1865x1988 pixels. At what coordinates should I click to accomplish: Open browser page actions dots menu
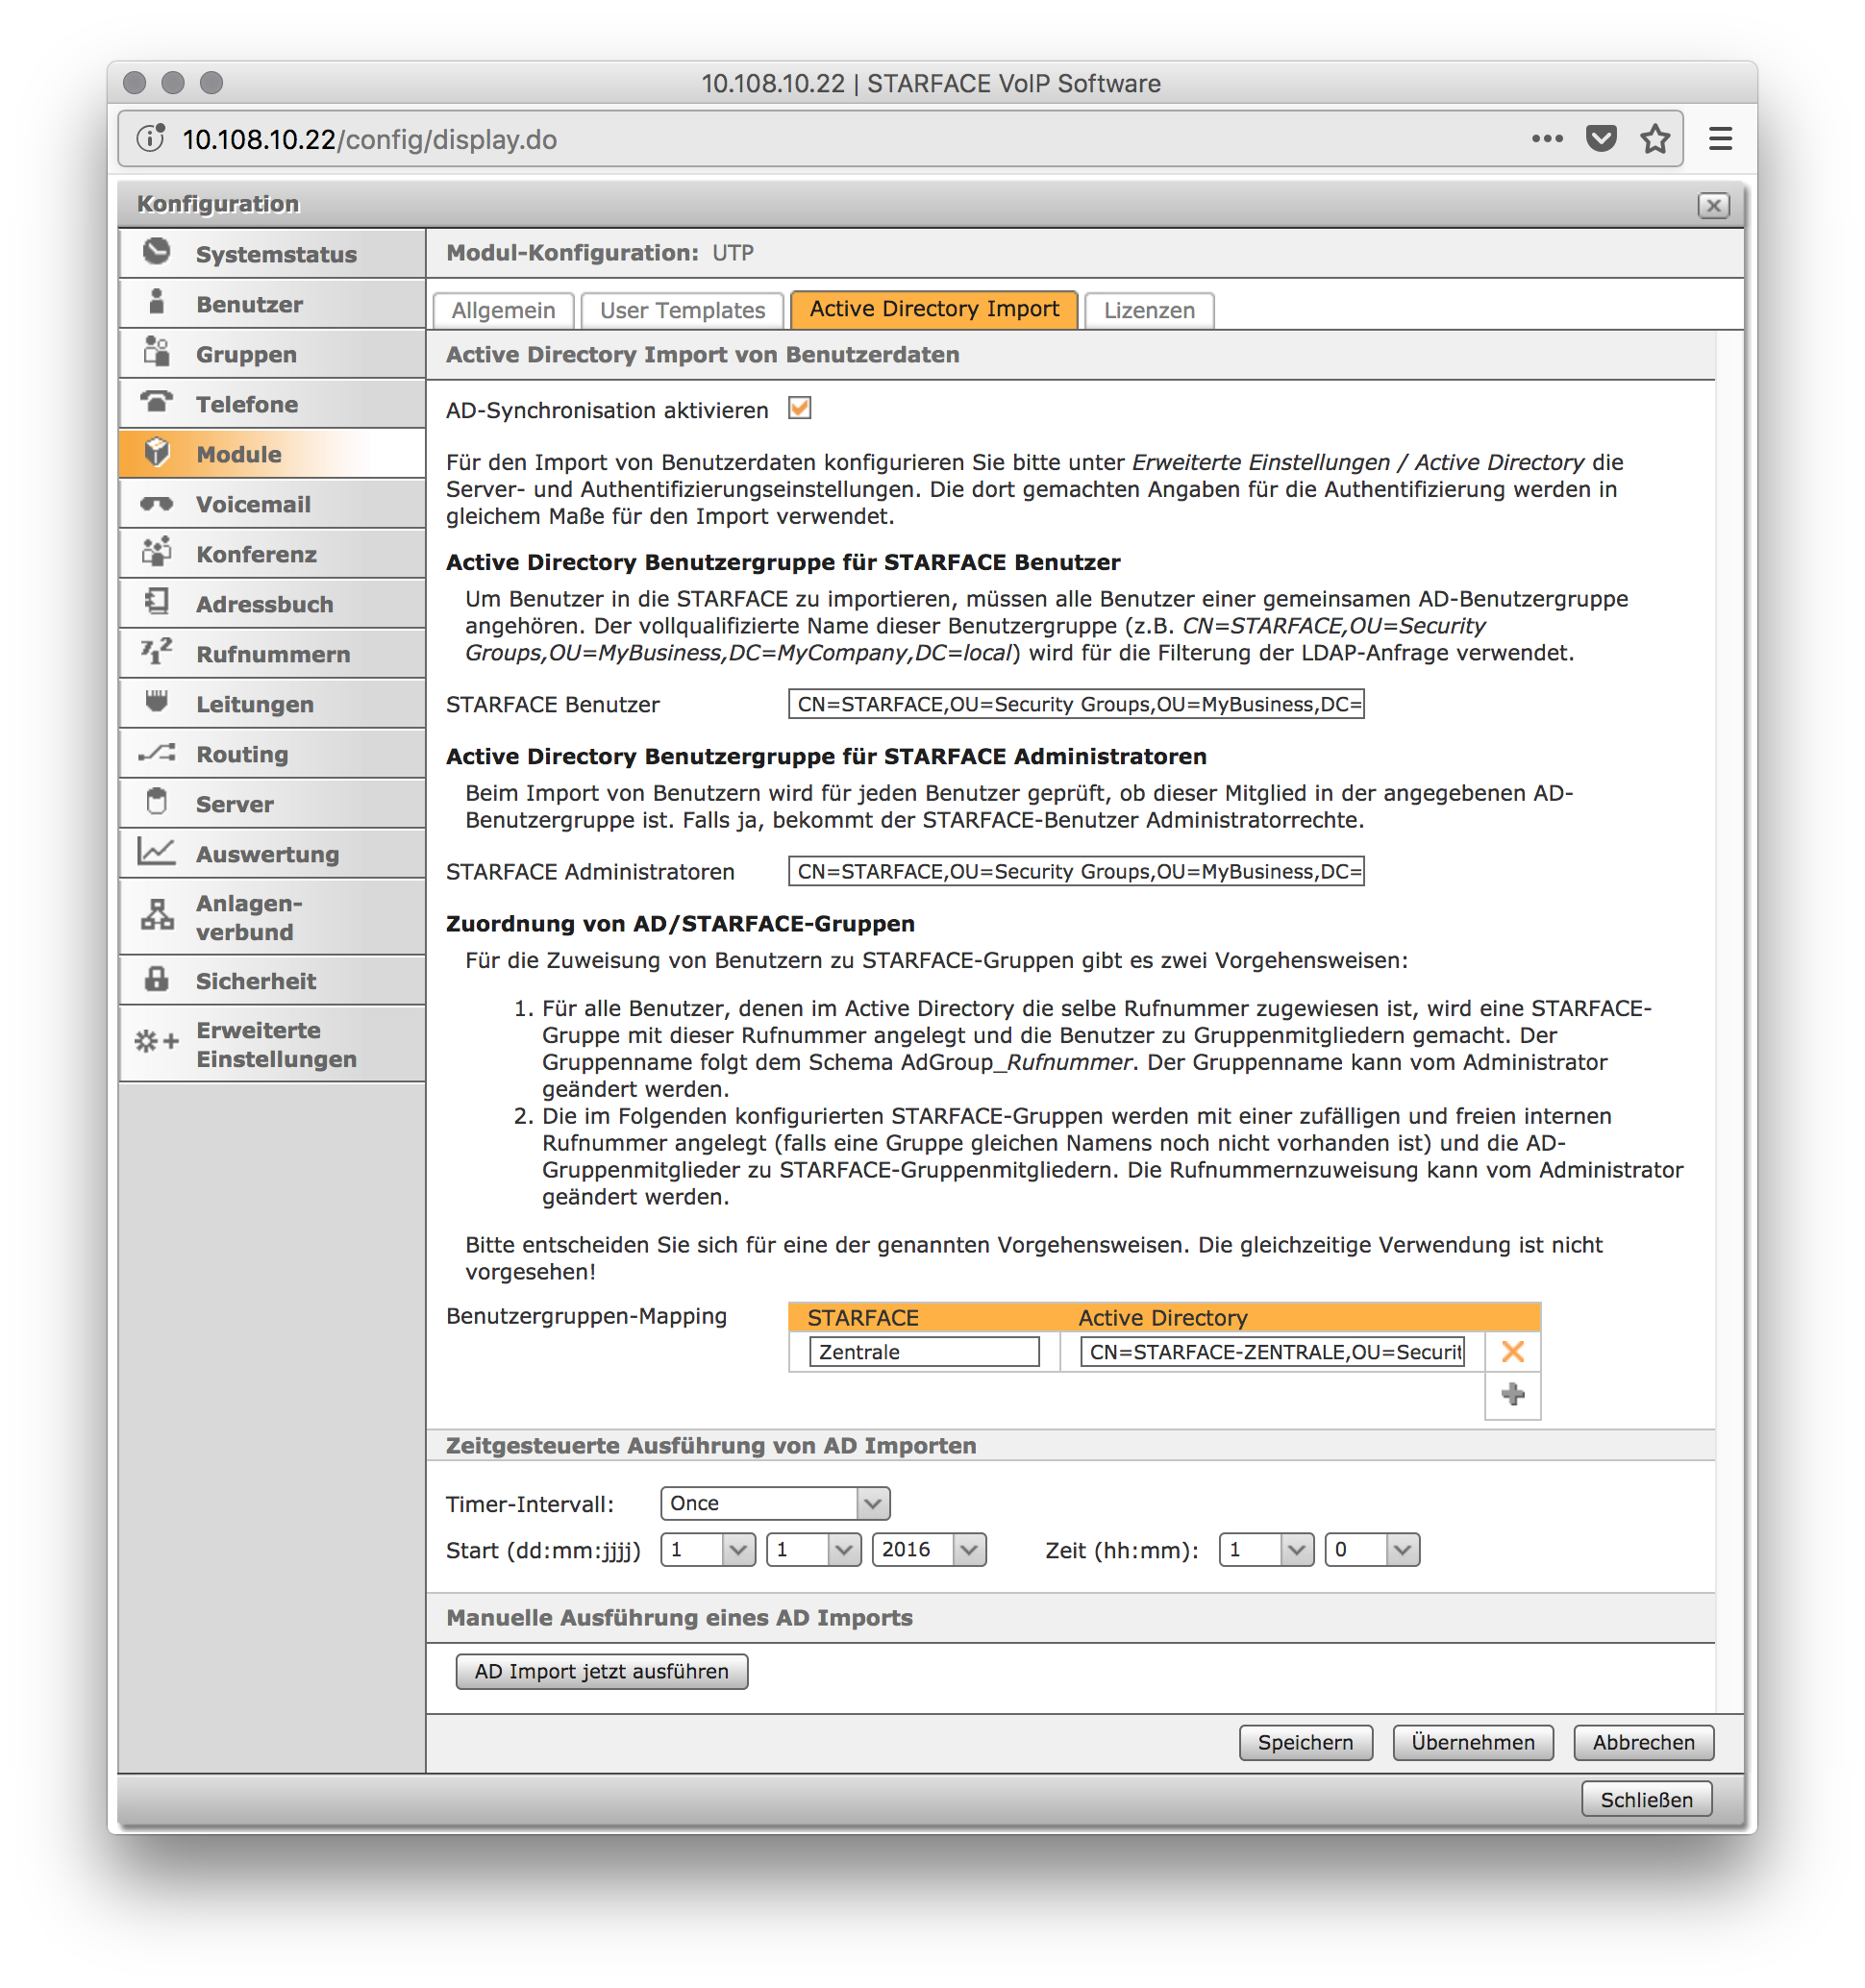[x=1547, y=138]
